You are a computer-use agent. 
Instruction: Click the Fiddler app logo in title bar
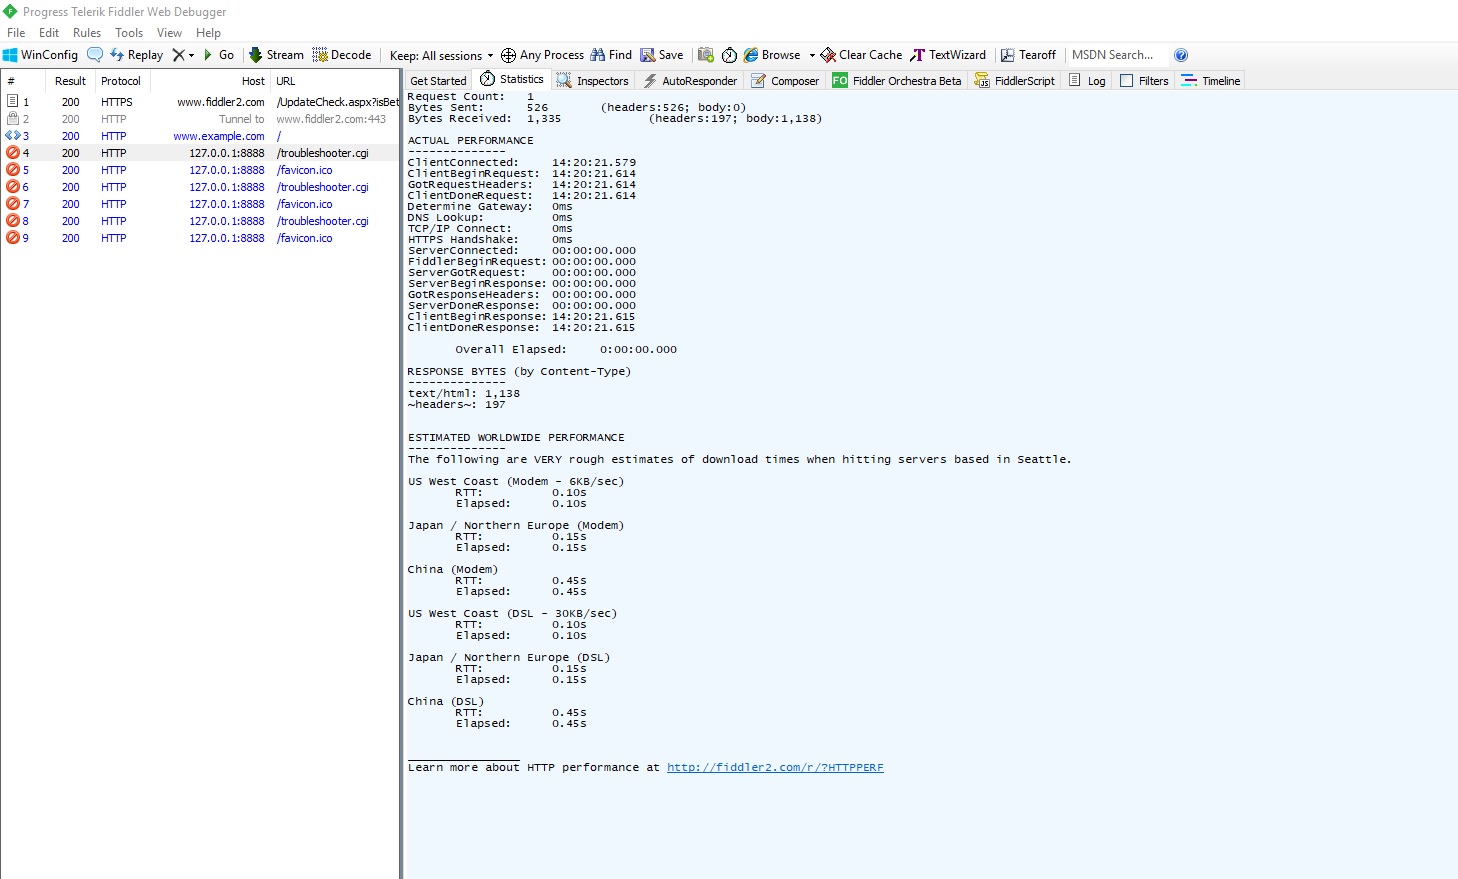click(x=10, y=11)
